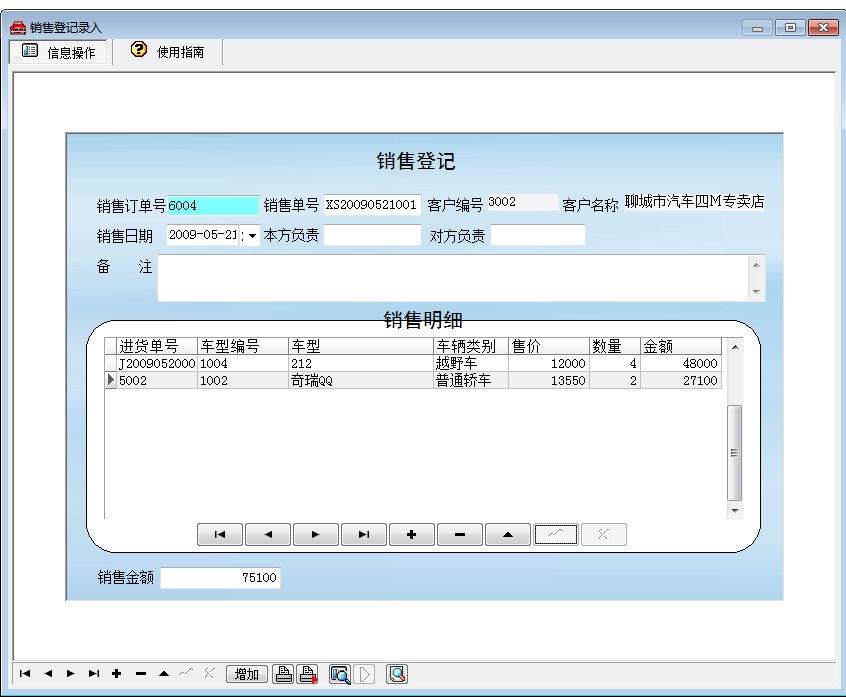
Task: Click detail grid scroll down arrow
Action: click(734, 510)
